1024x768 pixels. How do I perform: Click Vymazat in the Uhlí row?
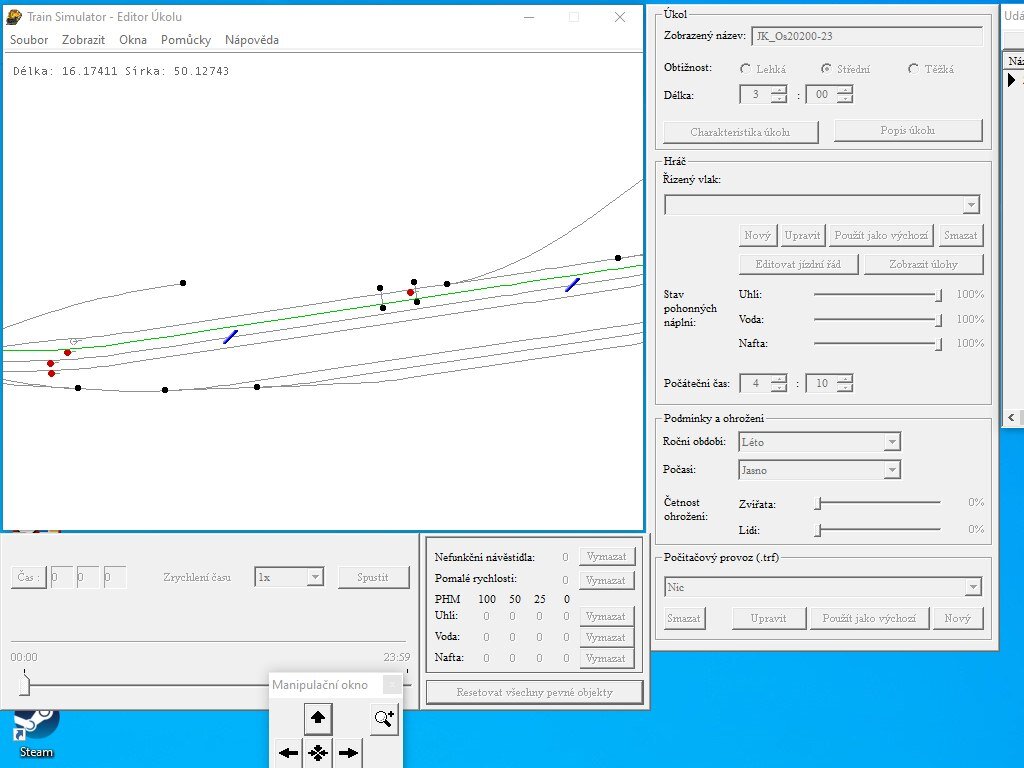tap(606, 616)
